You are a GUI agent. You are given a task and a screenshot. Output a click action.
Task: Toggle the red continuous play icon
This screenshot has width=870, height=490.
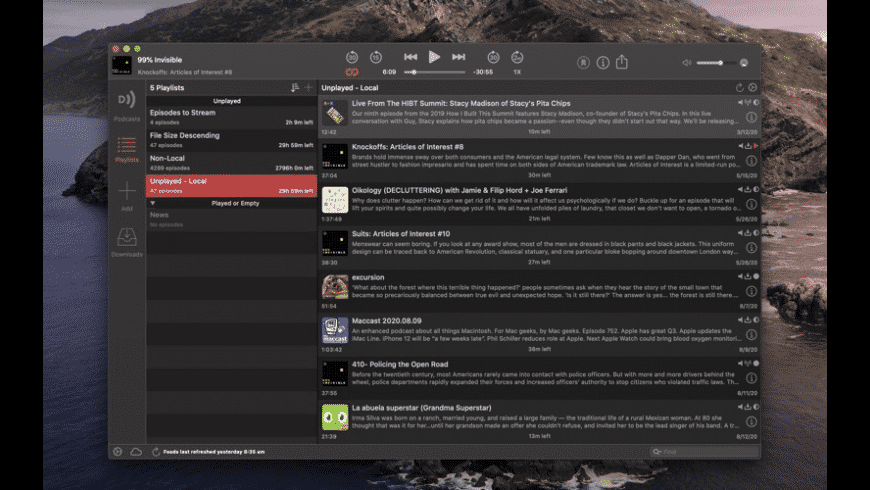(x=352, y=72)
